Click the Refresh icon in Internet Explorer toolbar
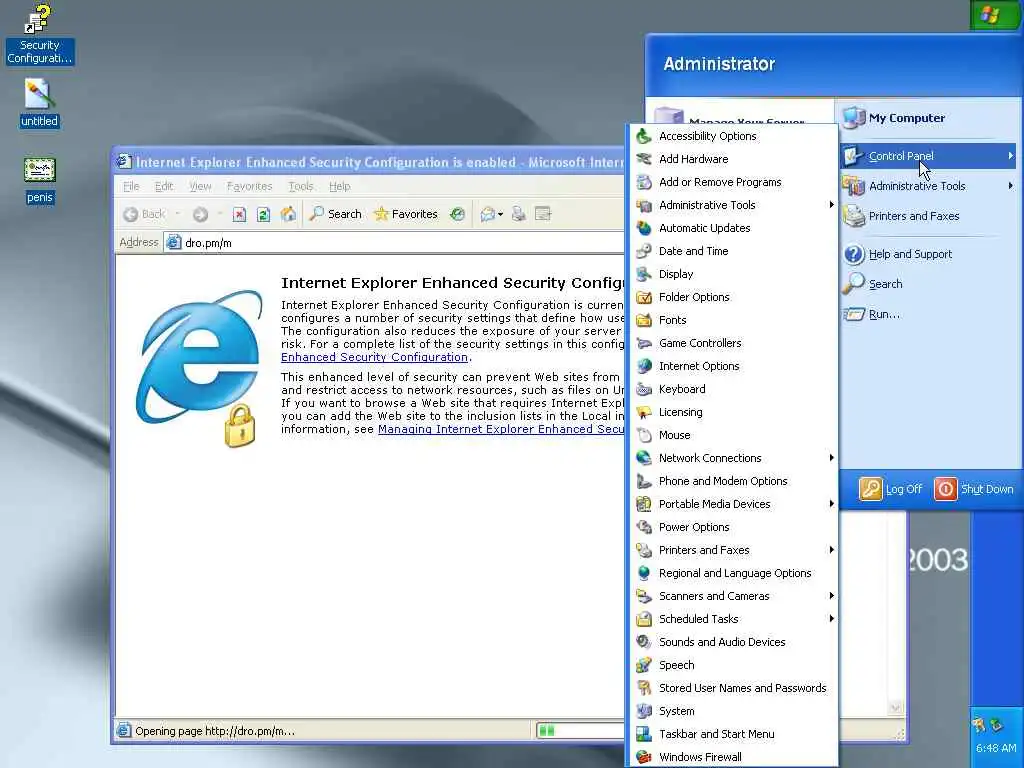This screenshot has height=768, width=1024. click(263, 214)
